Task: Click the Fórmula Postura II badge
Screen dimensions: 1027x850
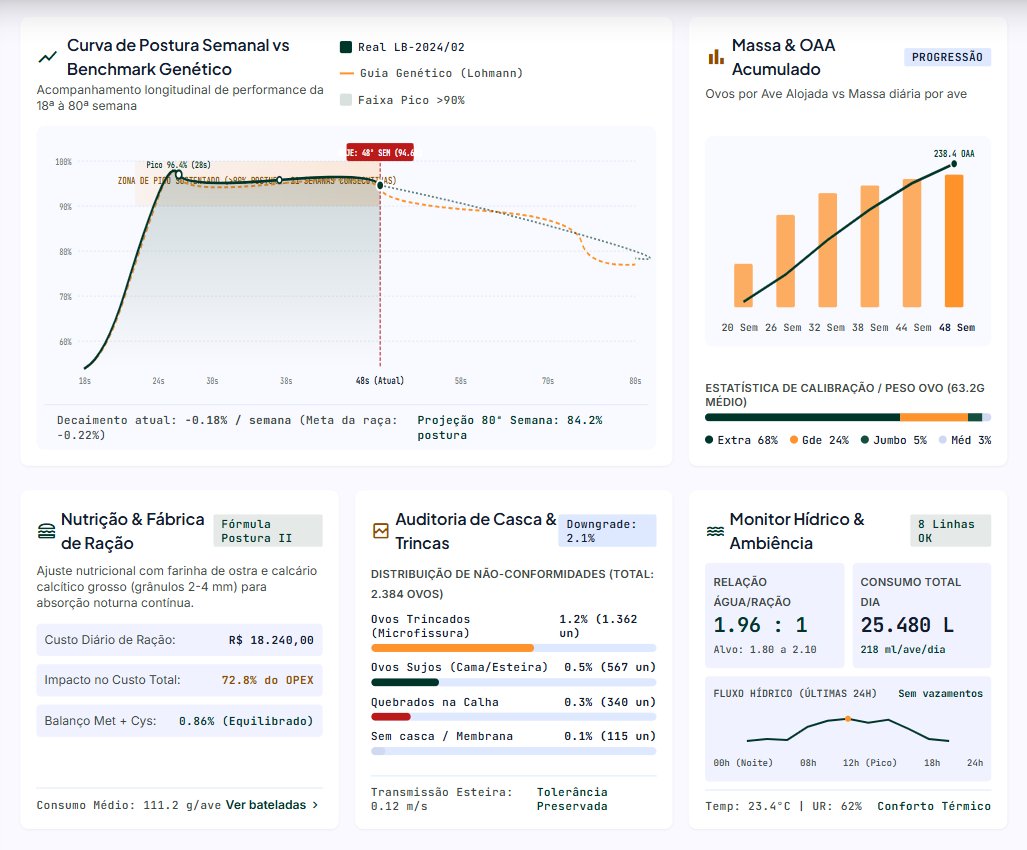Action: tap(268, 530)
